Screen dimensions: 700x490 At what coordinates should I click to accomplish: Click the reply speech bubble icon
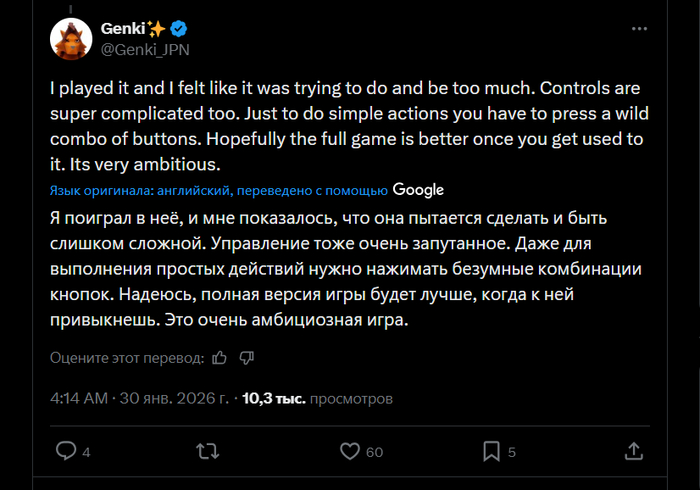click(x=66, y=451)
